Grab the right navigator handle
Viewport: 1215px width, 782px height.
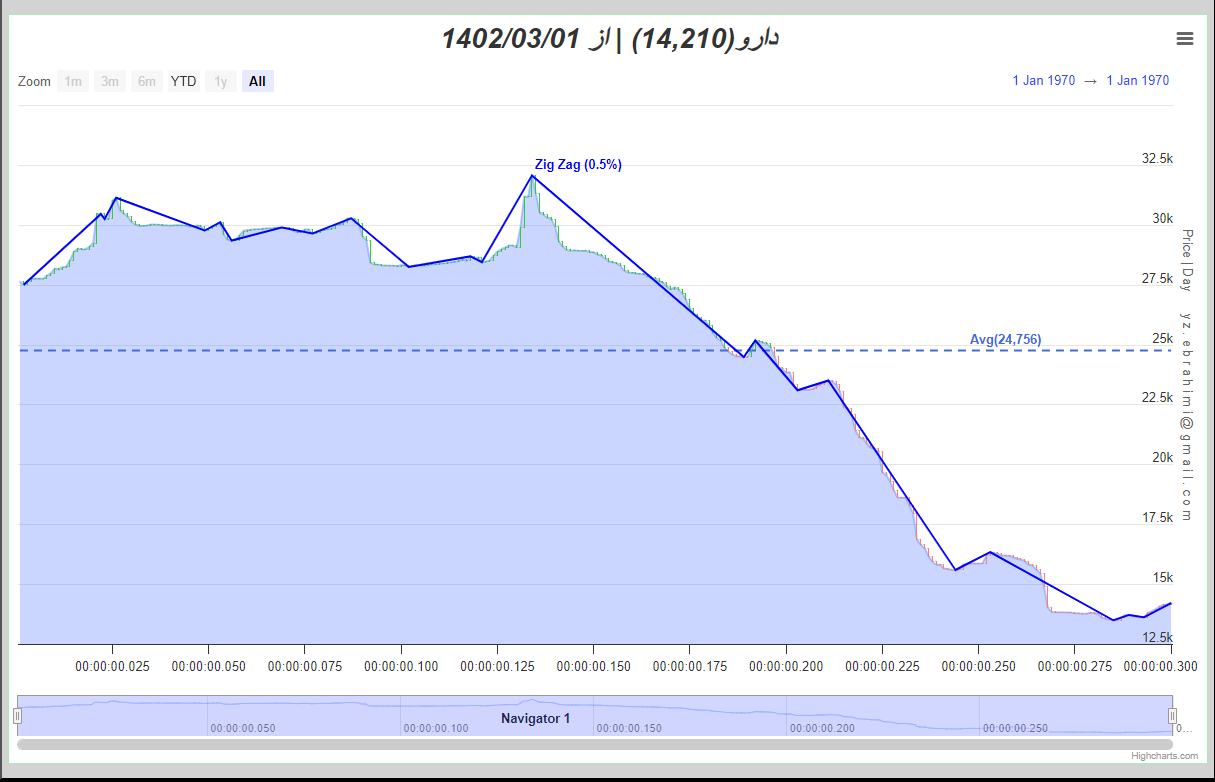coord(1173,715)
